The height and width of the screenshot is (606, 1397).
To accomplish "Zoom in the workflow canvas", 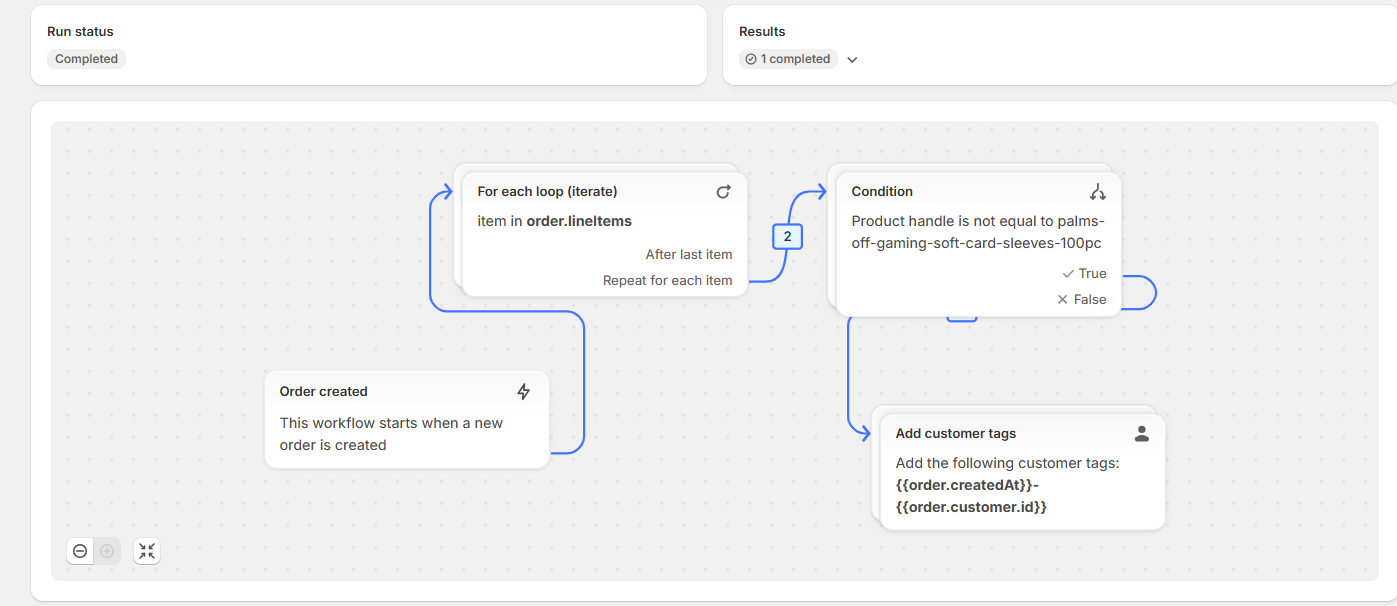I will pyautogui.click(x=107, y=551).
